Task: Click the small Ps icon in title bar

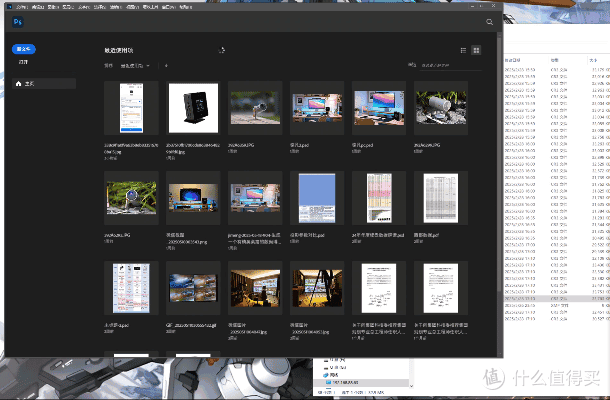Action: click(10, 7)
